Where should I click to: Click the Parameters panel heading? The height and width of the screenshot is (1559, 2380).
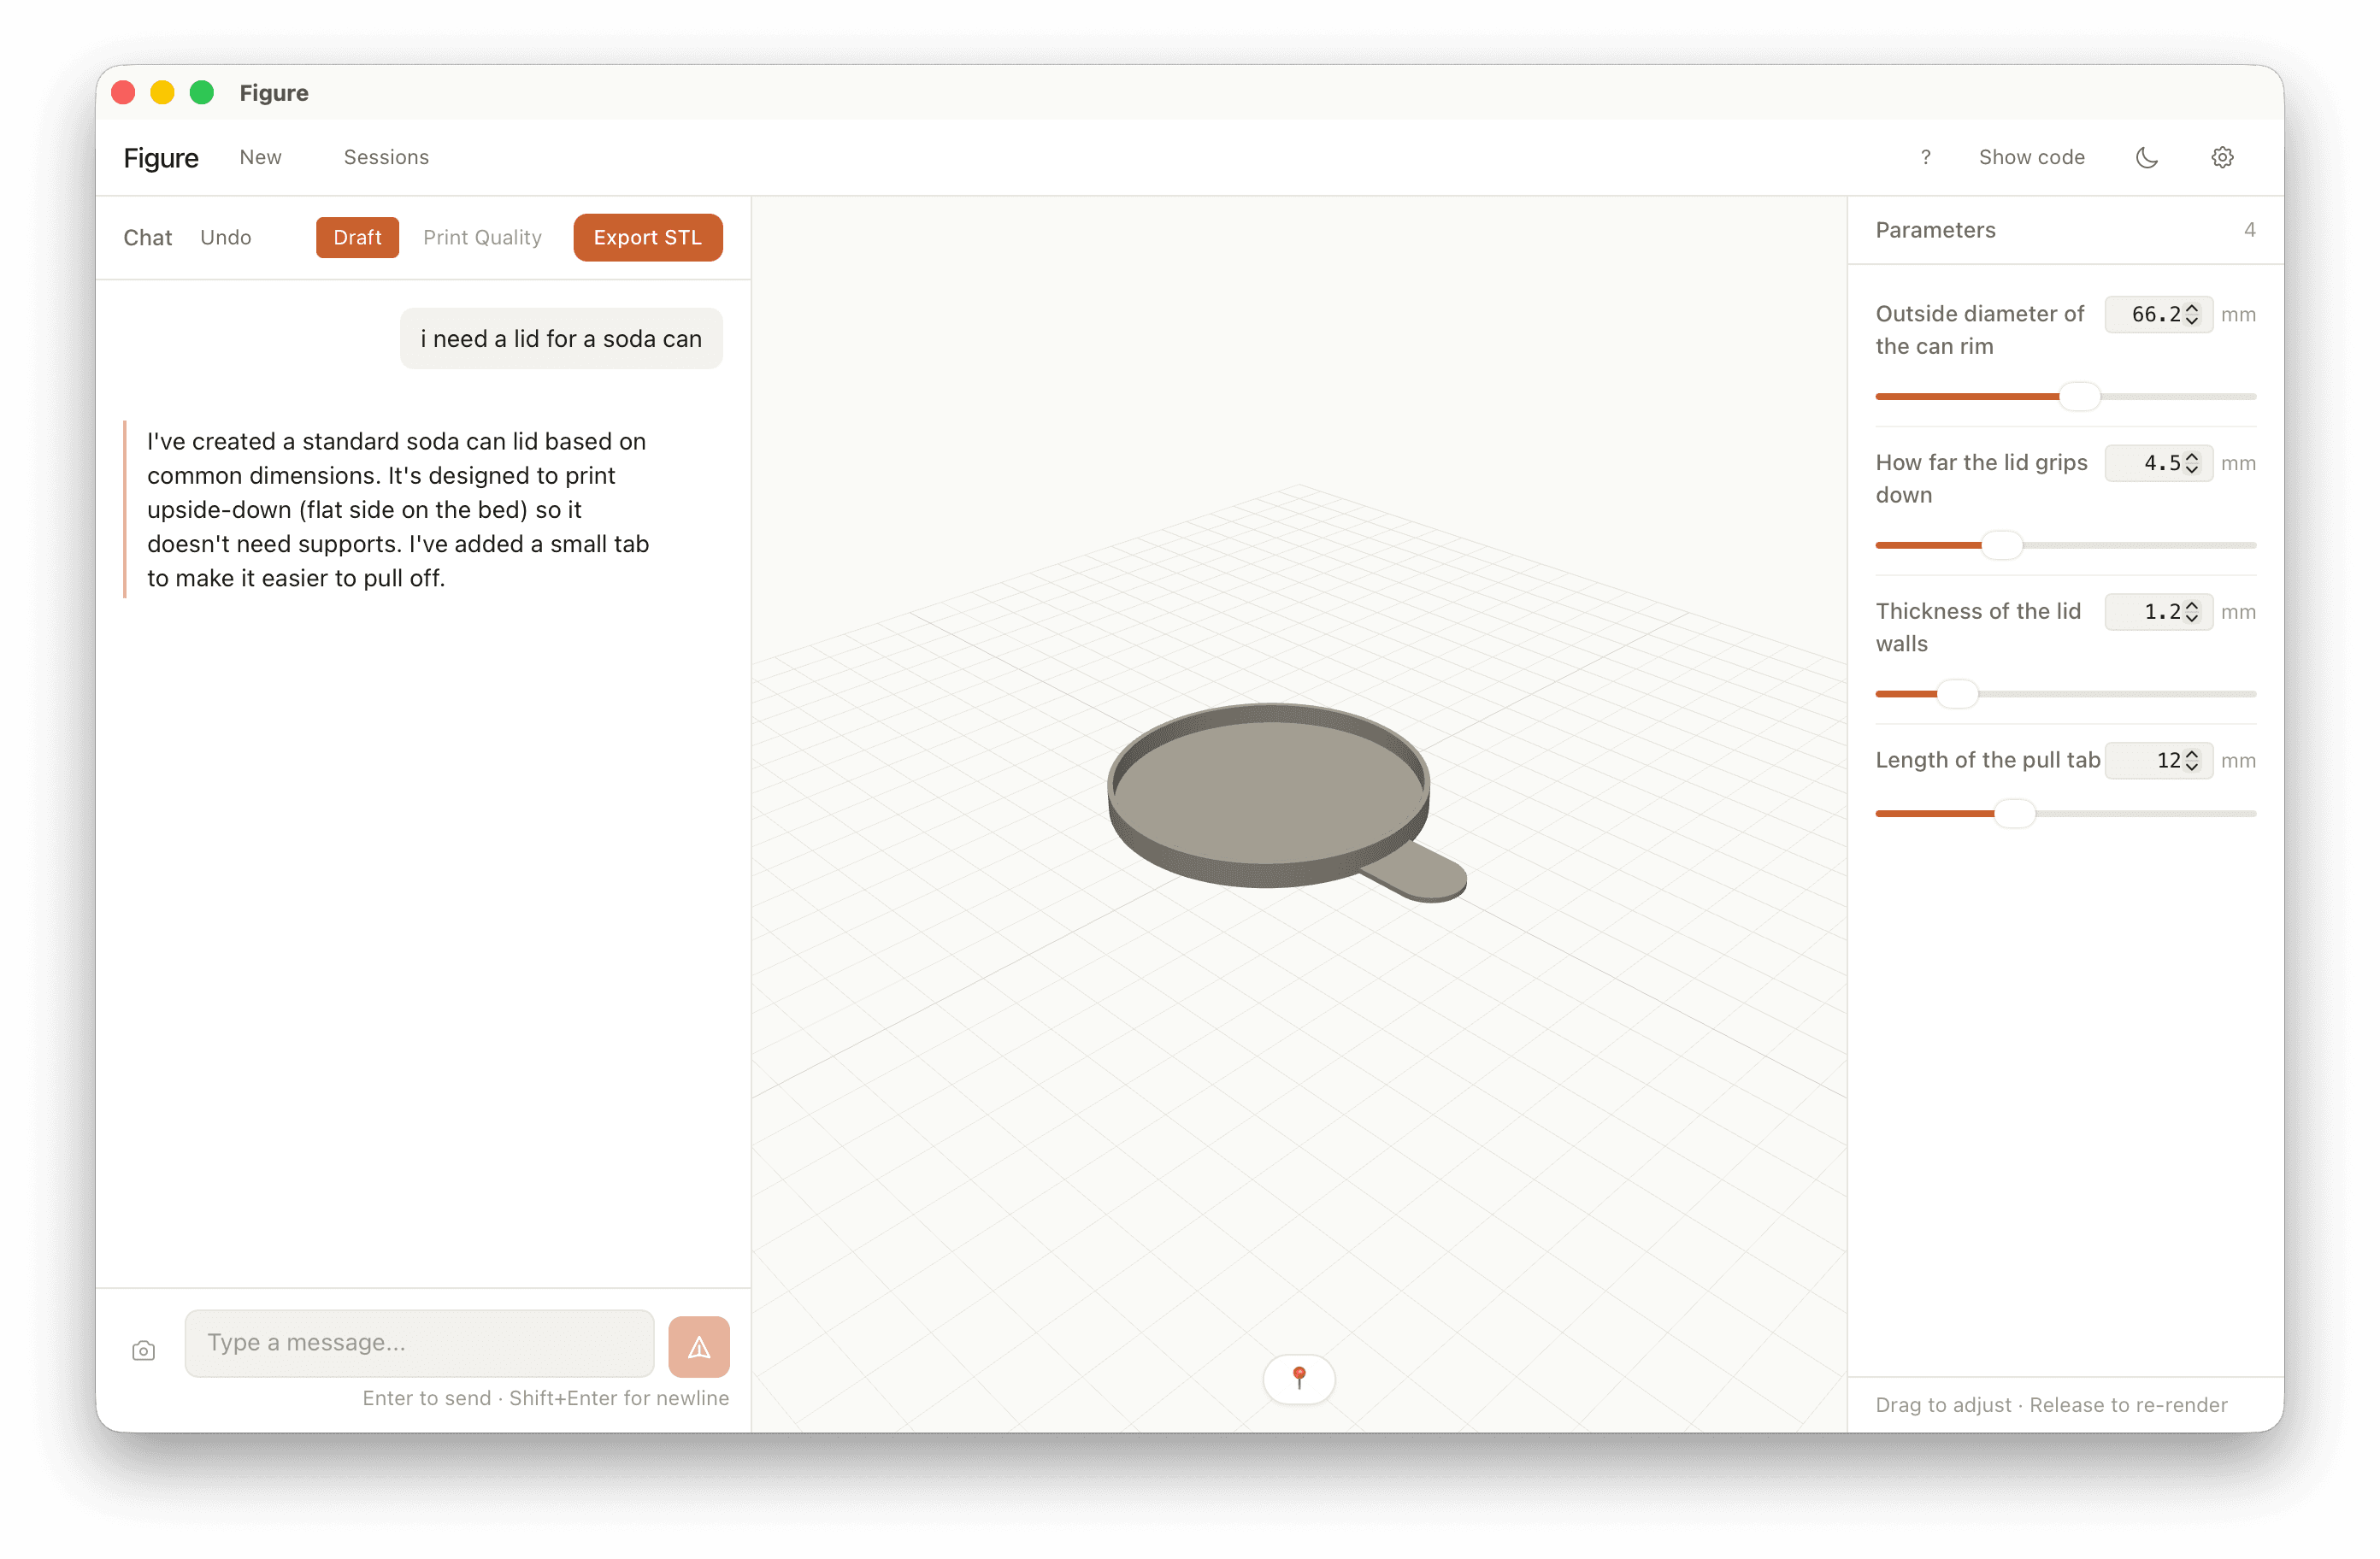pos(1935,230)
